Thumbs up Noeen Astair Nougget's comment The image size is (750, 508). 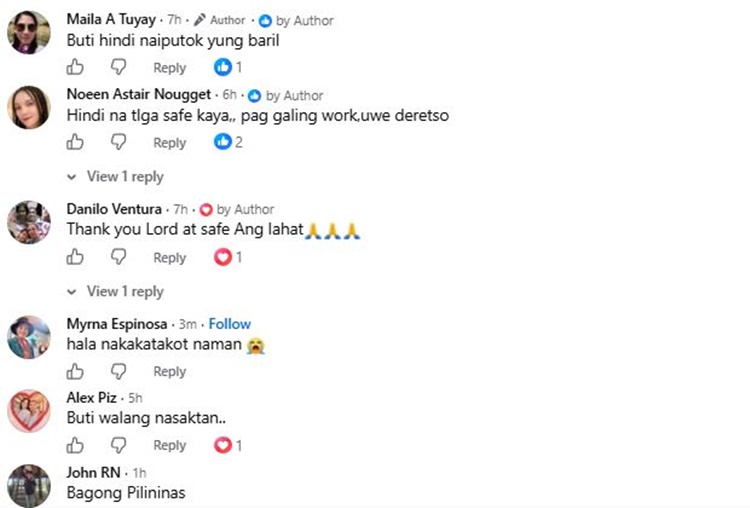click(75, 142)
